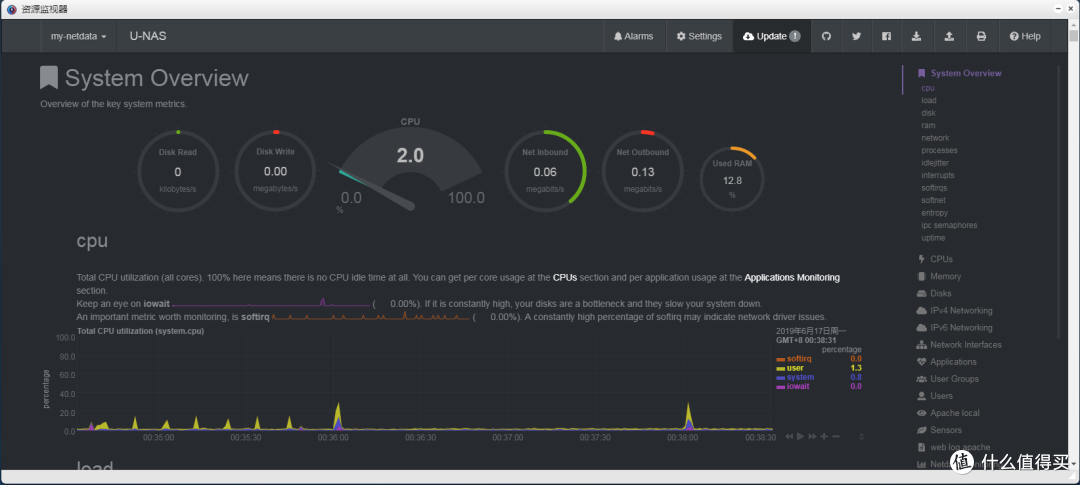This screenshot has width=1080, height=485.
Task: Jump to load in sidebar
Action: click(928, 101)
